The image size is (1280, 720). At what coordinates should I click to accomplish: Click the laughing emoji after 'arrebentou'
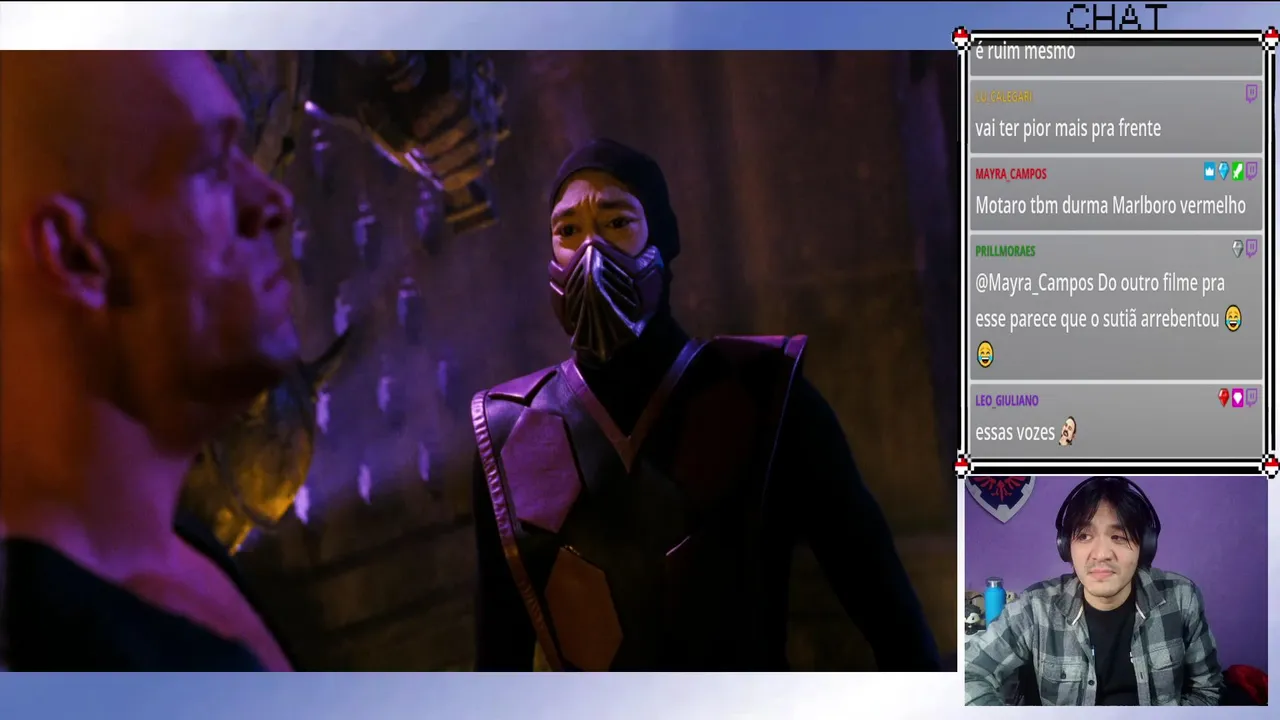pos(1233,320)
